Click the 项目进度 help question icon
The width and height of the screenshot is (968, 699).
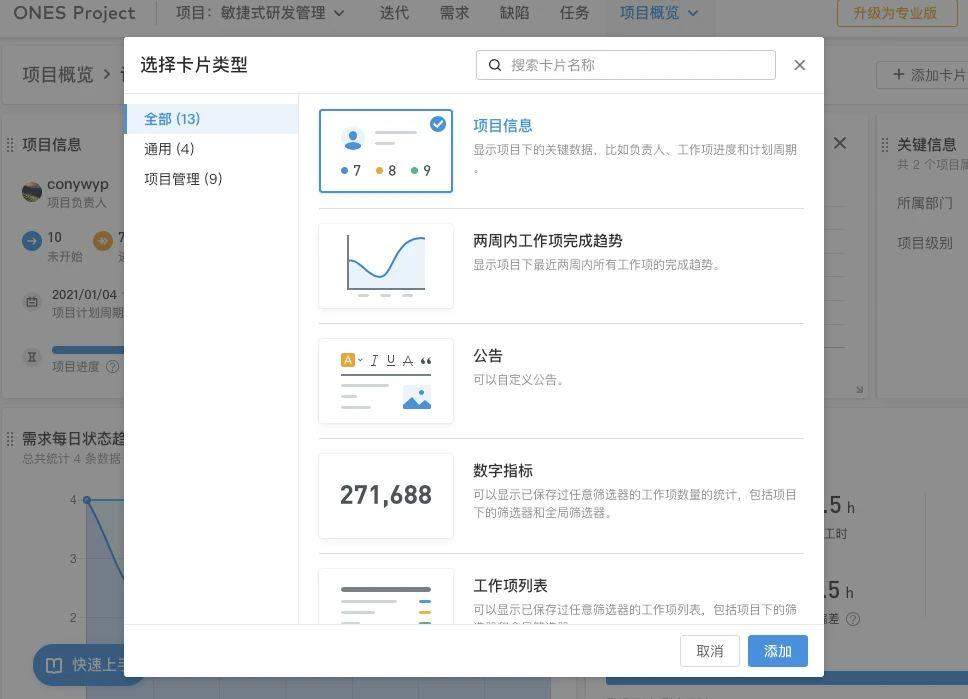pyautogui.click(x=112, y=366)
